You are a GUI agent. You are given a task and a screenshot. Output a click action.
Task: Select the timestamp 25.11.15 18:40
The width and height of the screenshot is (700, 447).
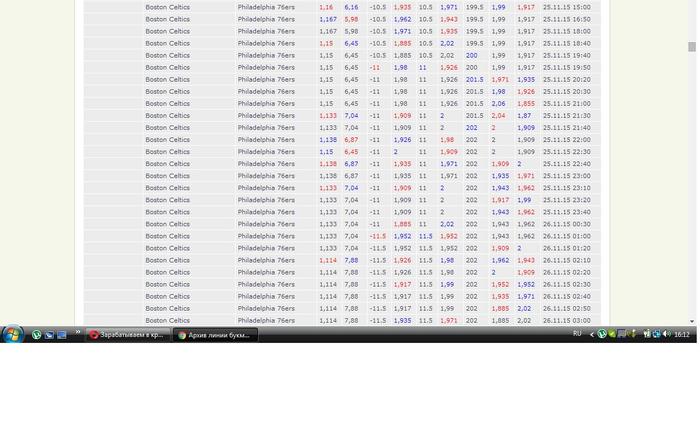click(x=567, y=43)
